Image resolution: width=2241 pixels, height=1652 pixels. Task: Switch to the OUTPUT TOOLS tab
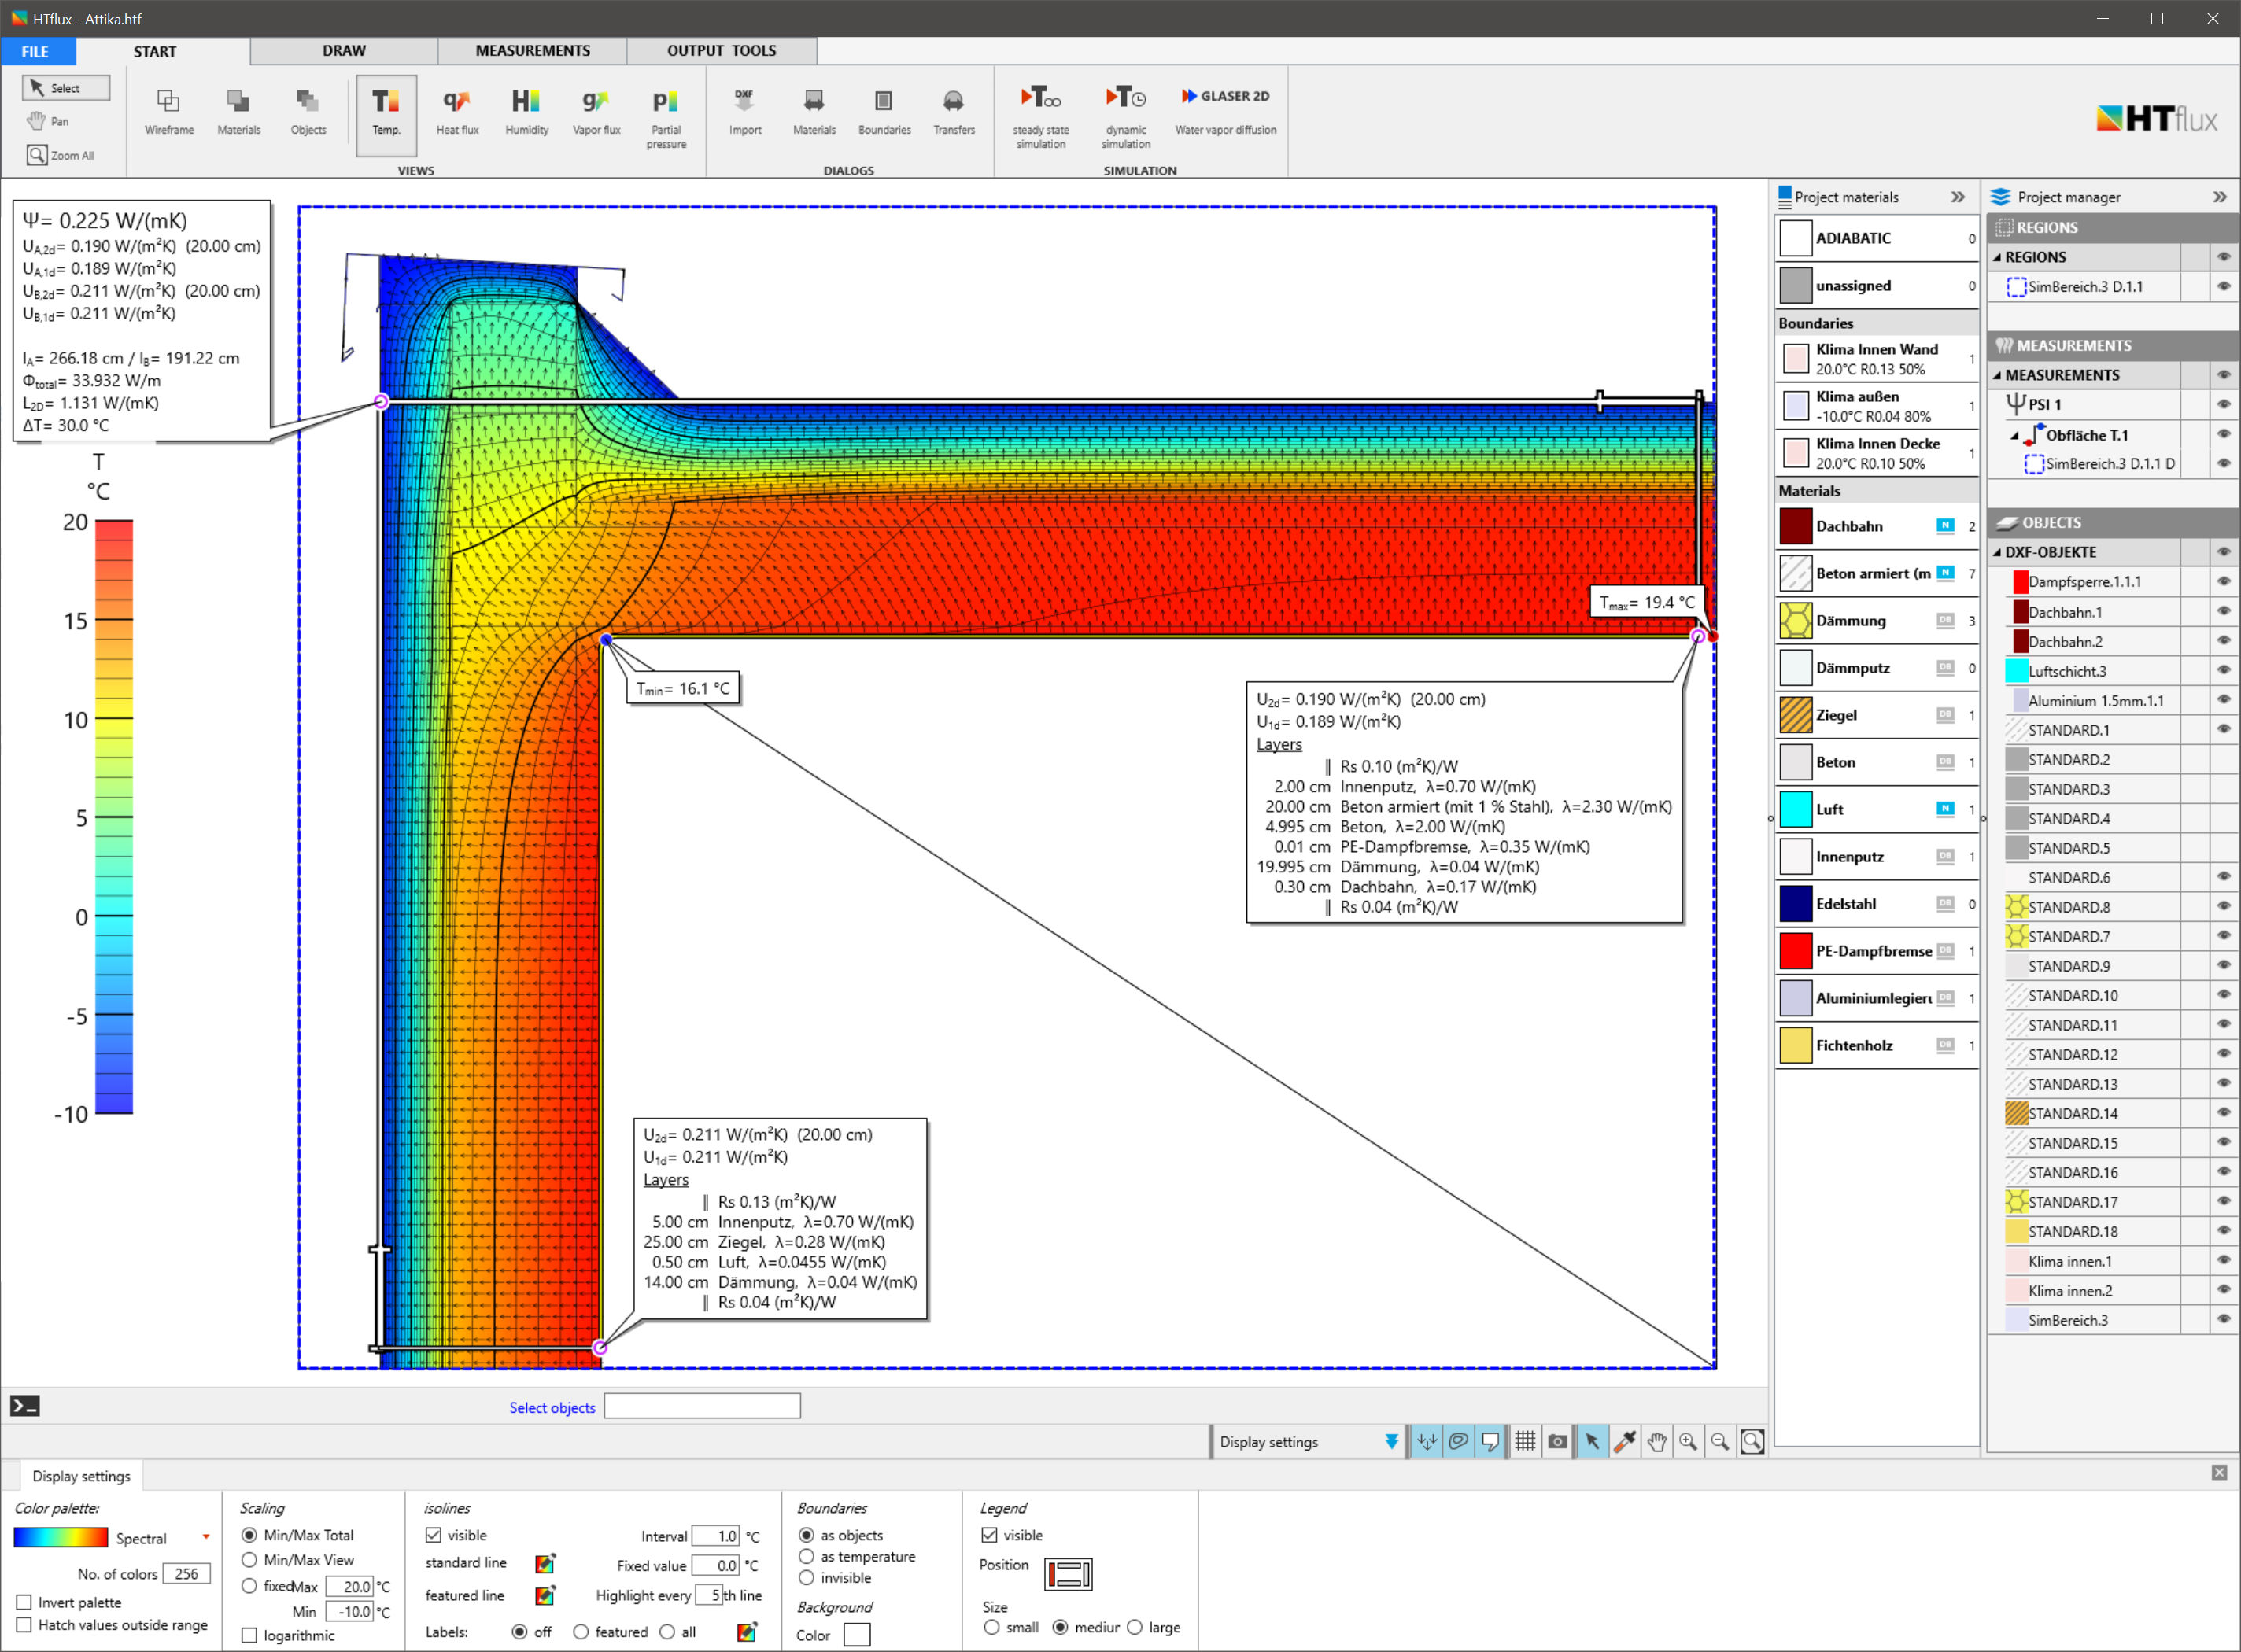[x=721, y=51]
